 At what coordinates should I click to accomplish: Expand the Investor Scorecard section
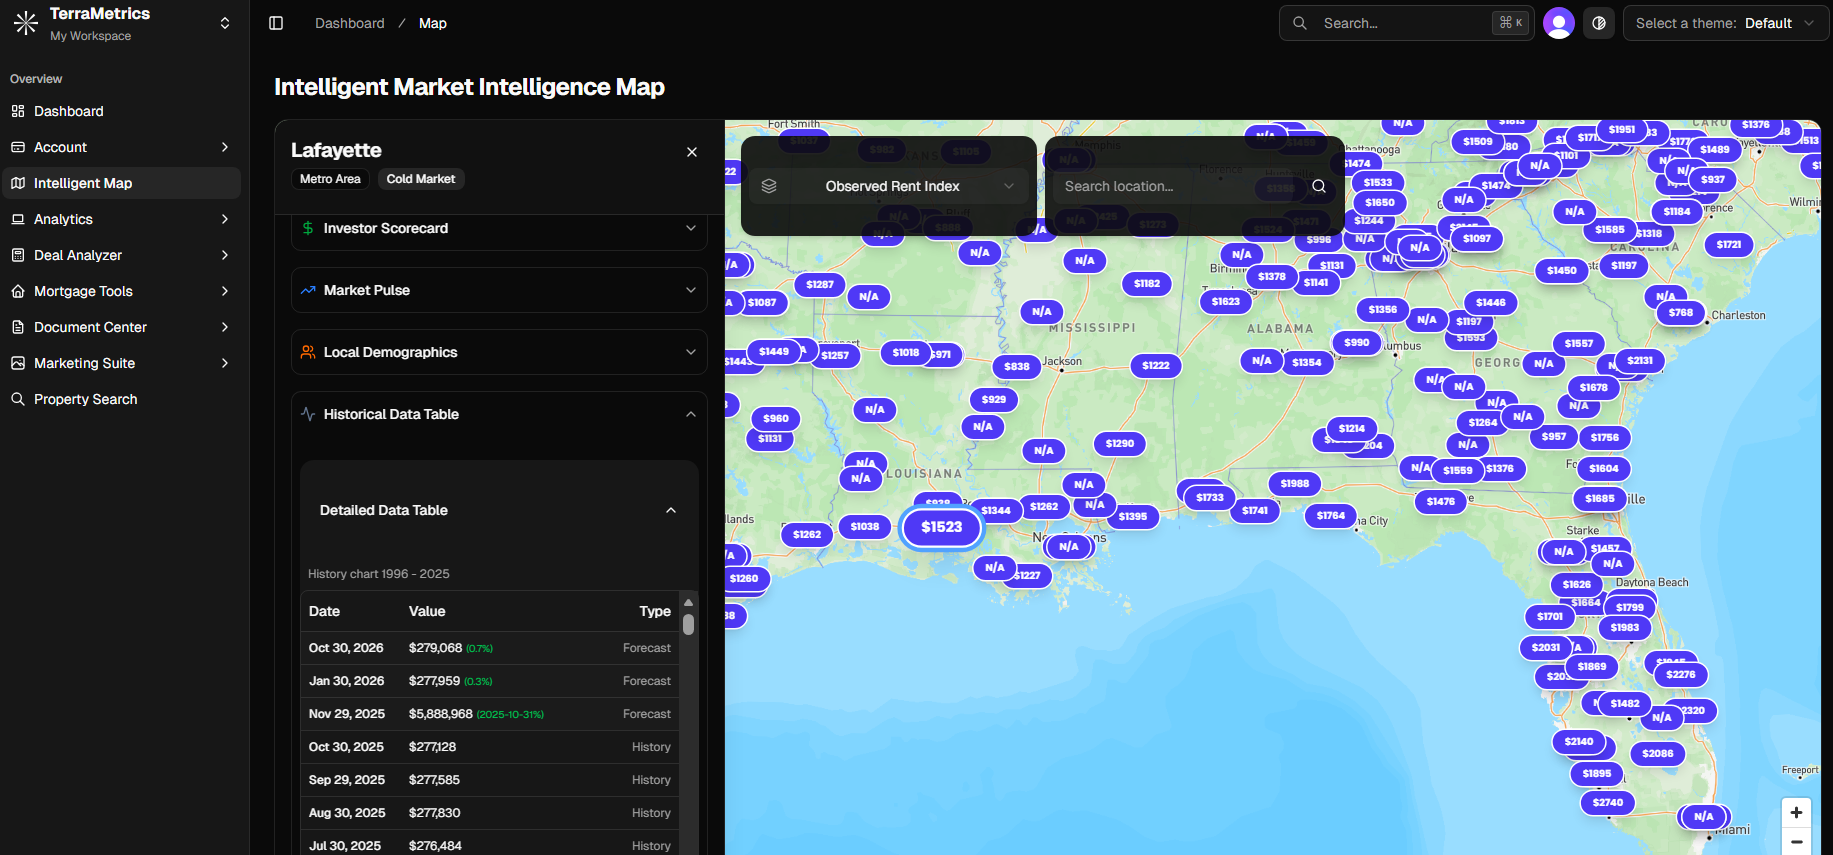[x=499, y=229]
